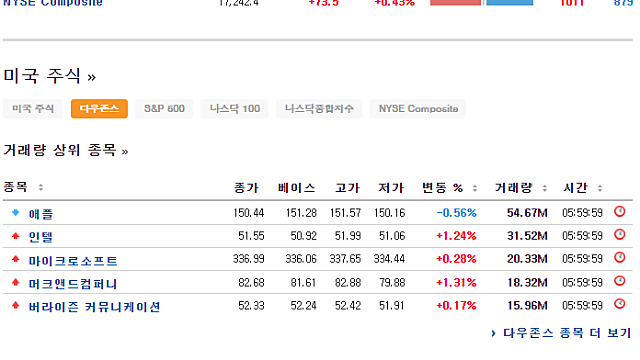Click the 18.32M volume value
640x360 pixels.
tap(527, 282)
